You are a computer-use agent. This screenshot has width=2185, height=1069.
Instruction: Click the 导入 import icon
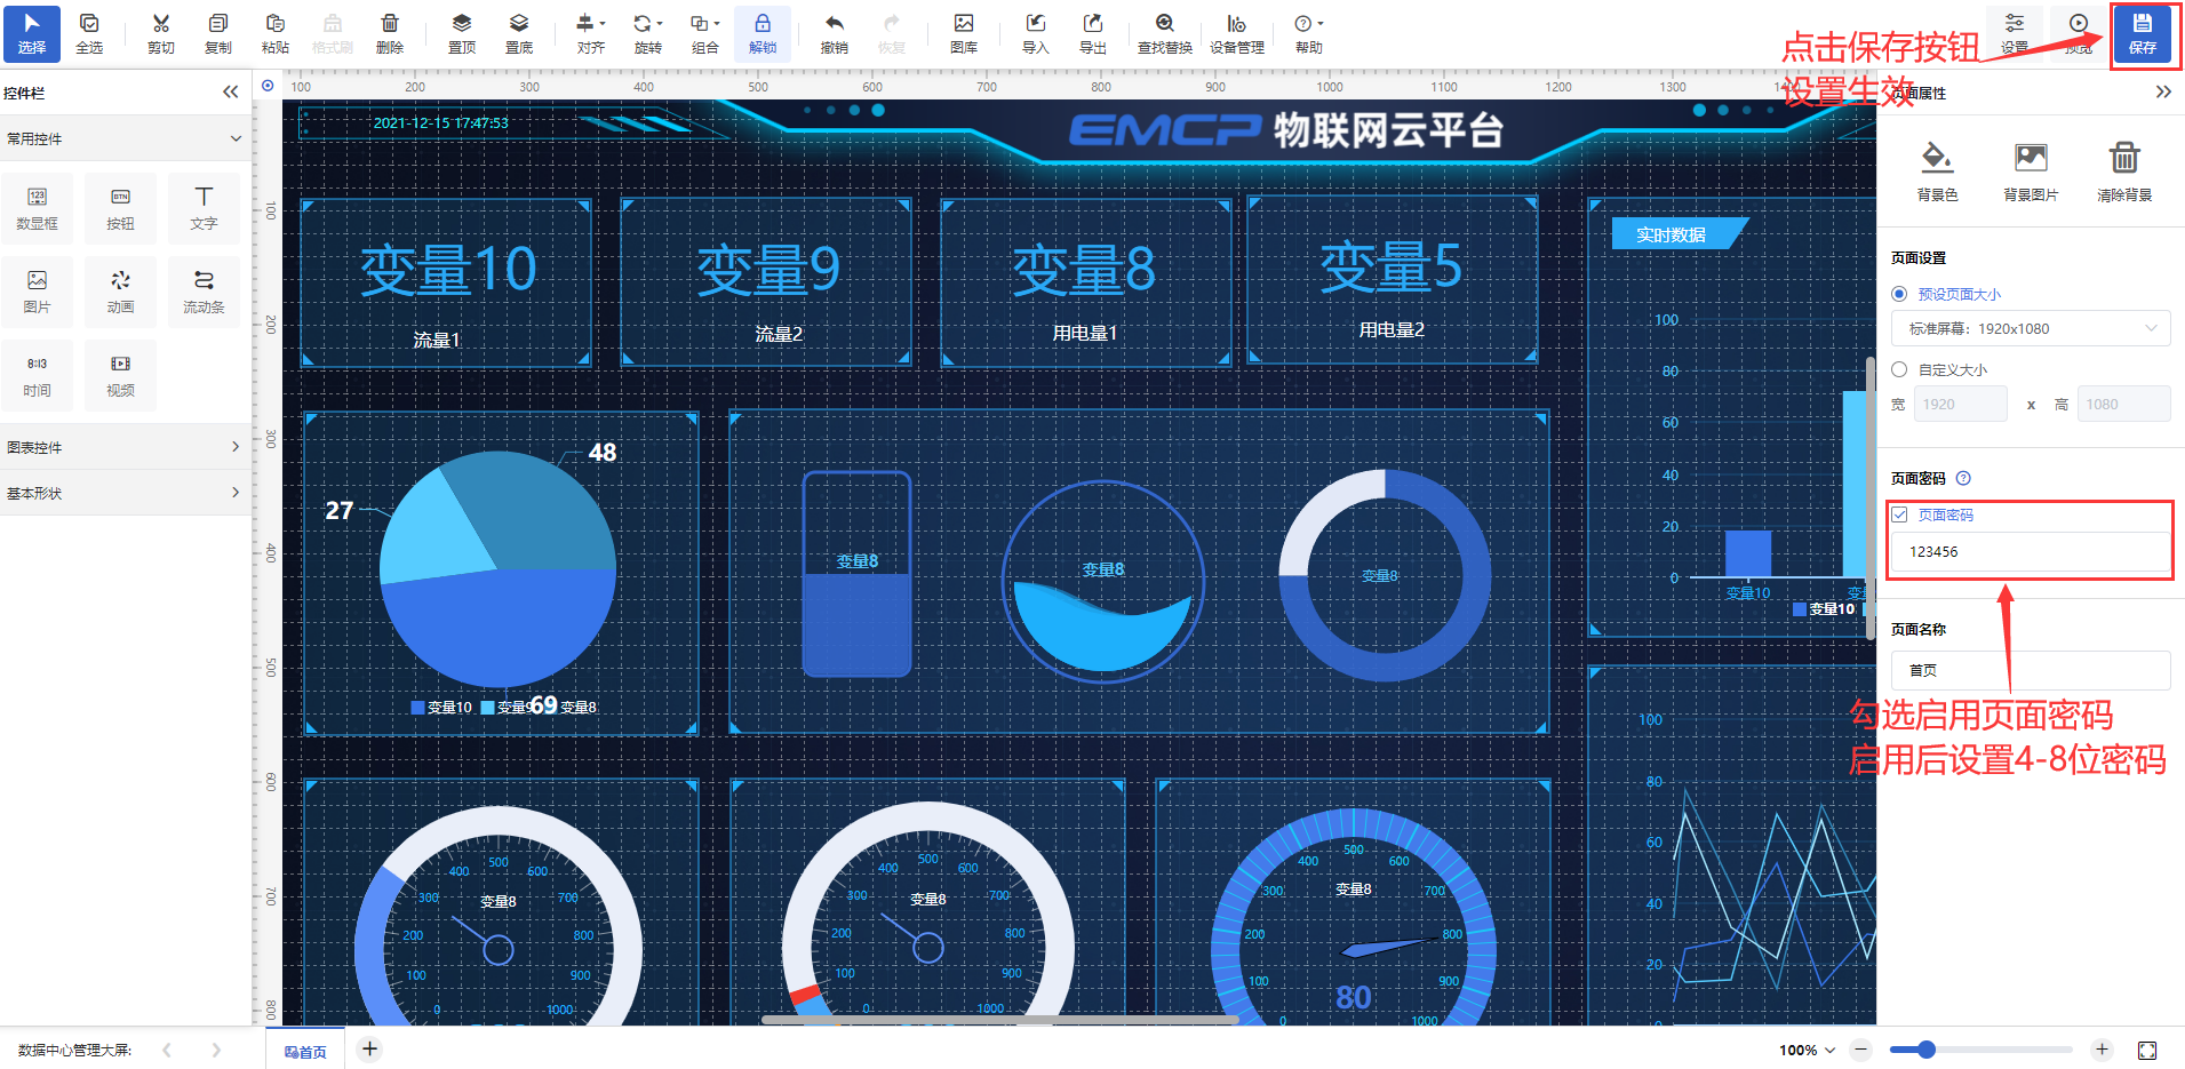click(1035, 33)
